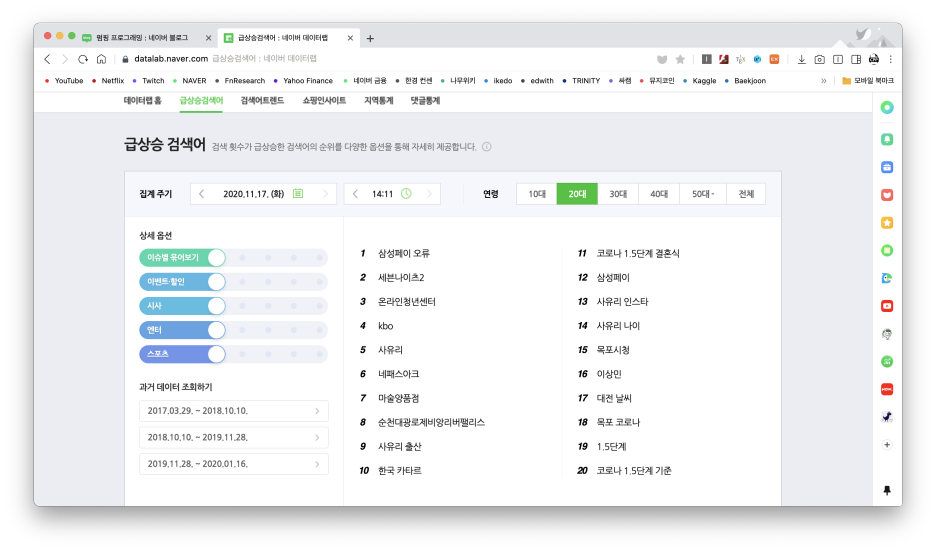Switch to the 네이버 블로그 browser tab
This screenshot has width=936, height=551.
146,38
